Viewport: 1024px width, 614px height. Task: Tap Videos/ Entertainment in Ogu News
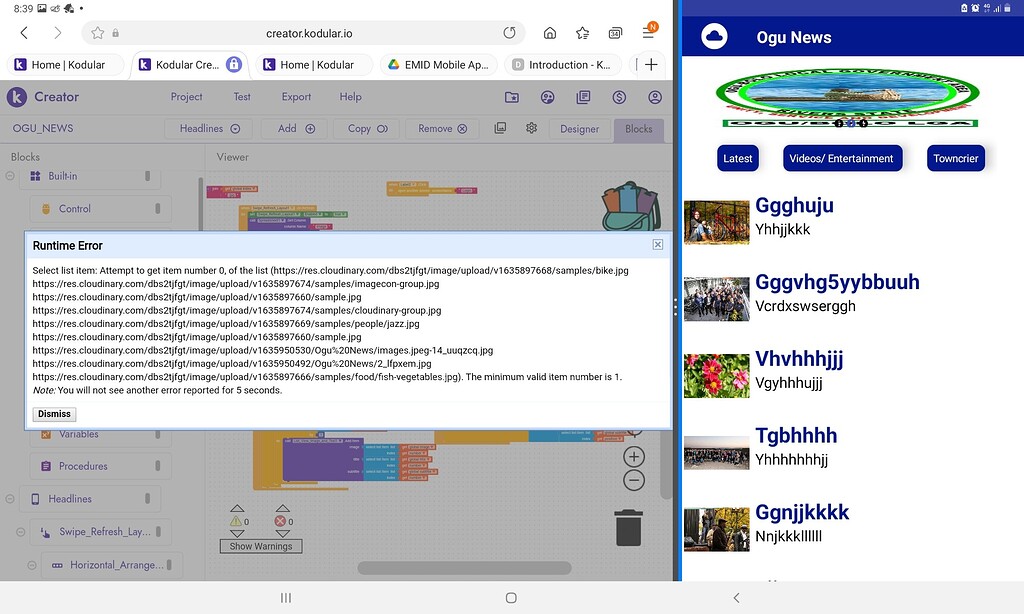842,158
